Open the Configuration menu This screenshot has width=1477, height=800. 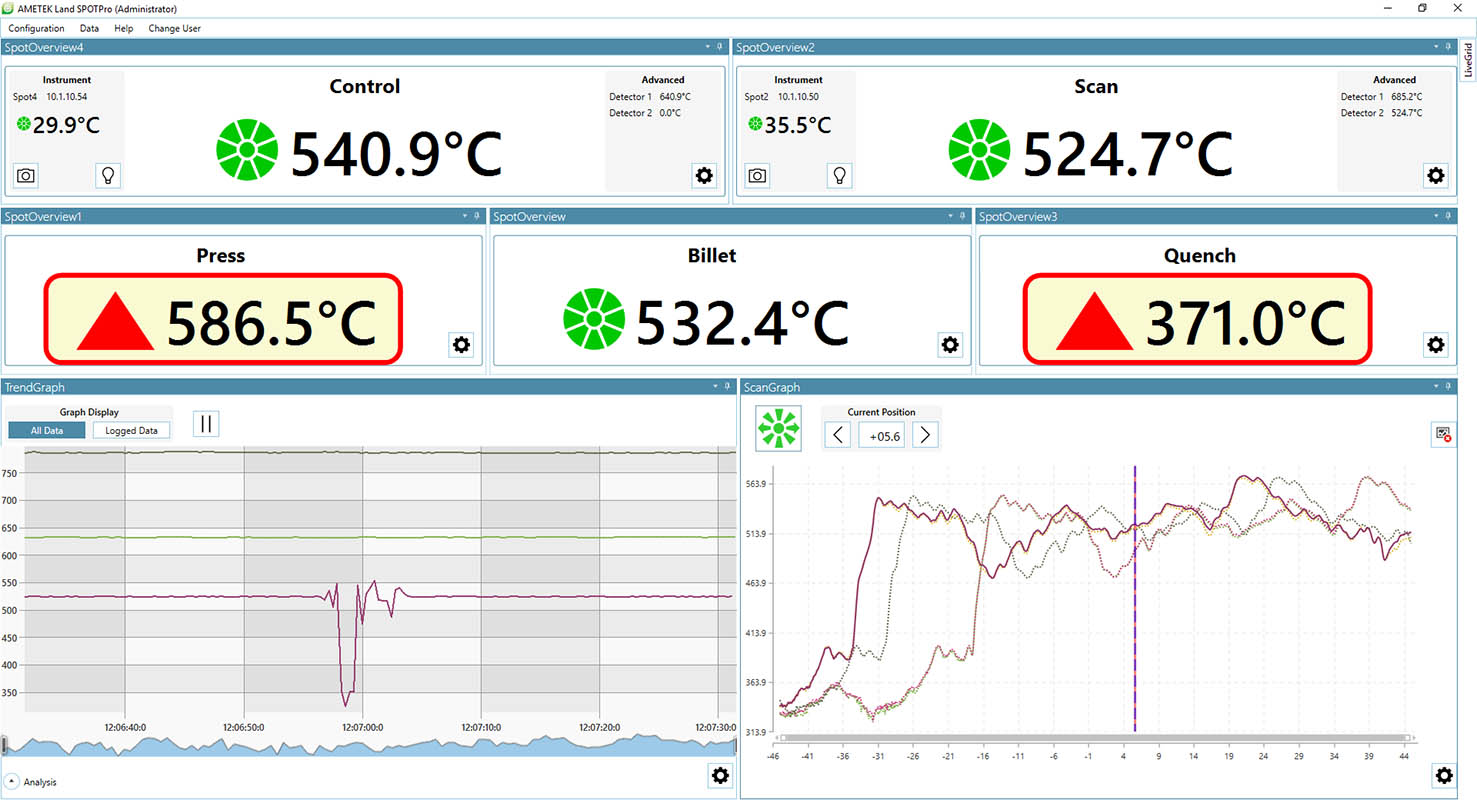[36, 28]
